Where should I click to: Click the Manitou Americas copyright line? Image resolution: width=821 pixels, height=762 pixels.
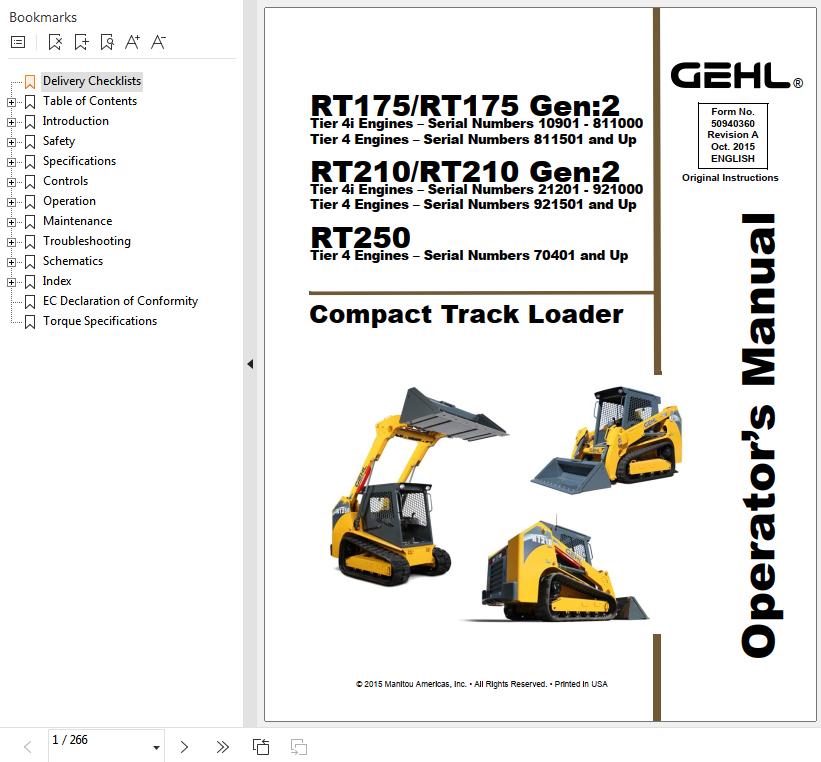[482, 684]
